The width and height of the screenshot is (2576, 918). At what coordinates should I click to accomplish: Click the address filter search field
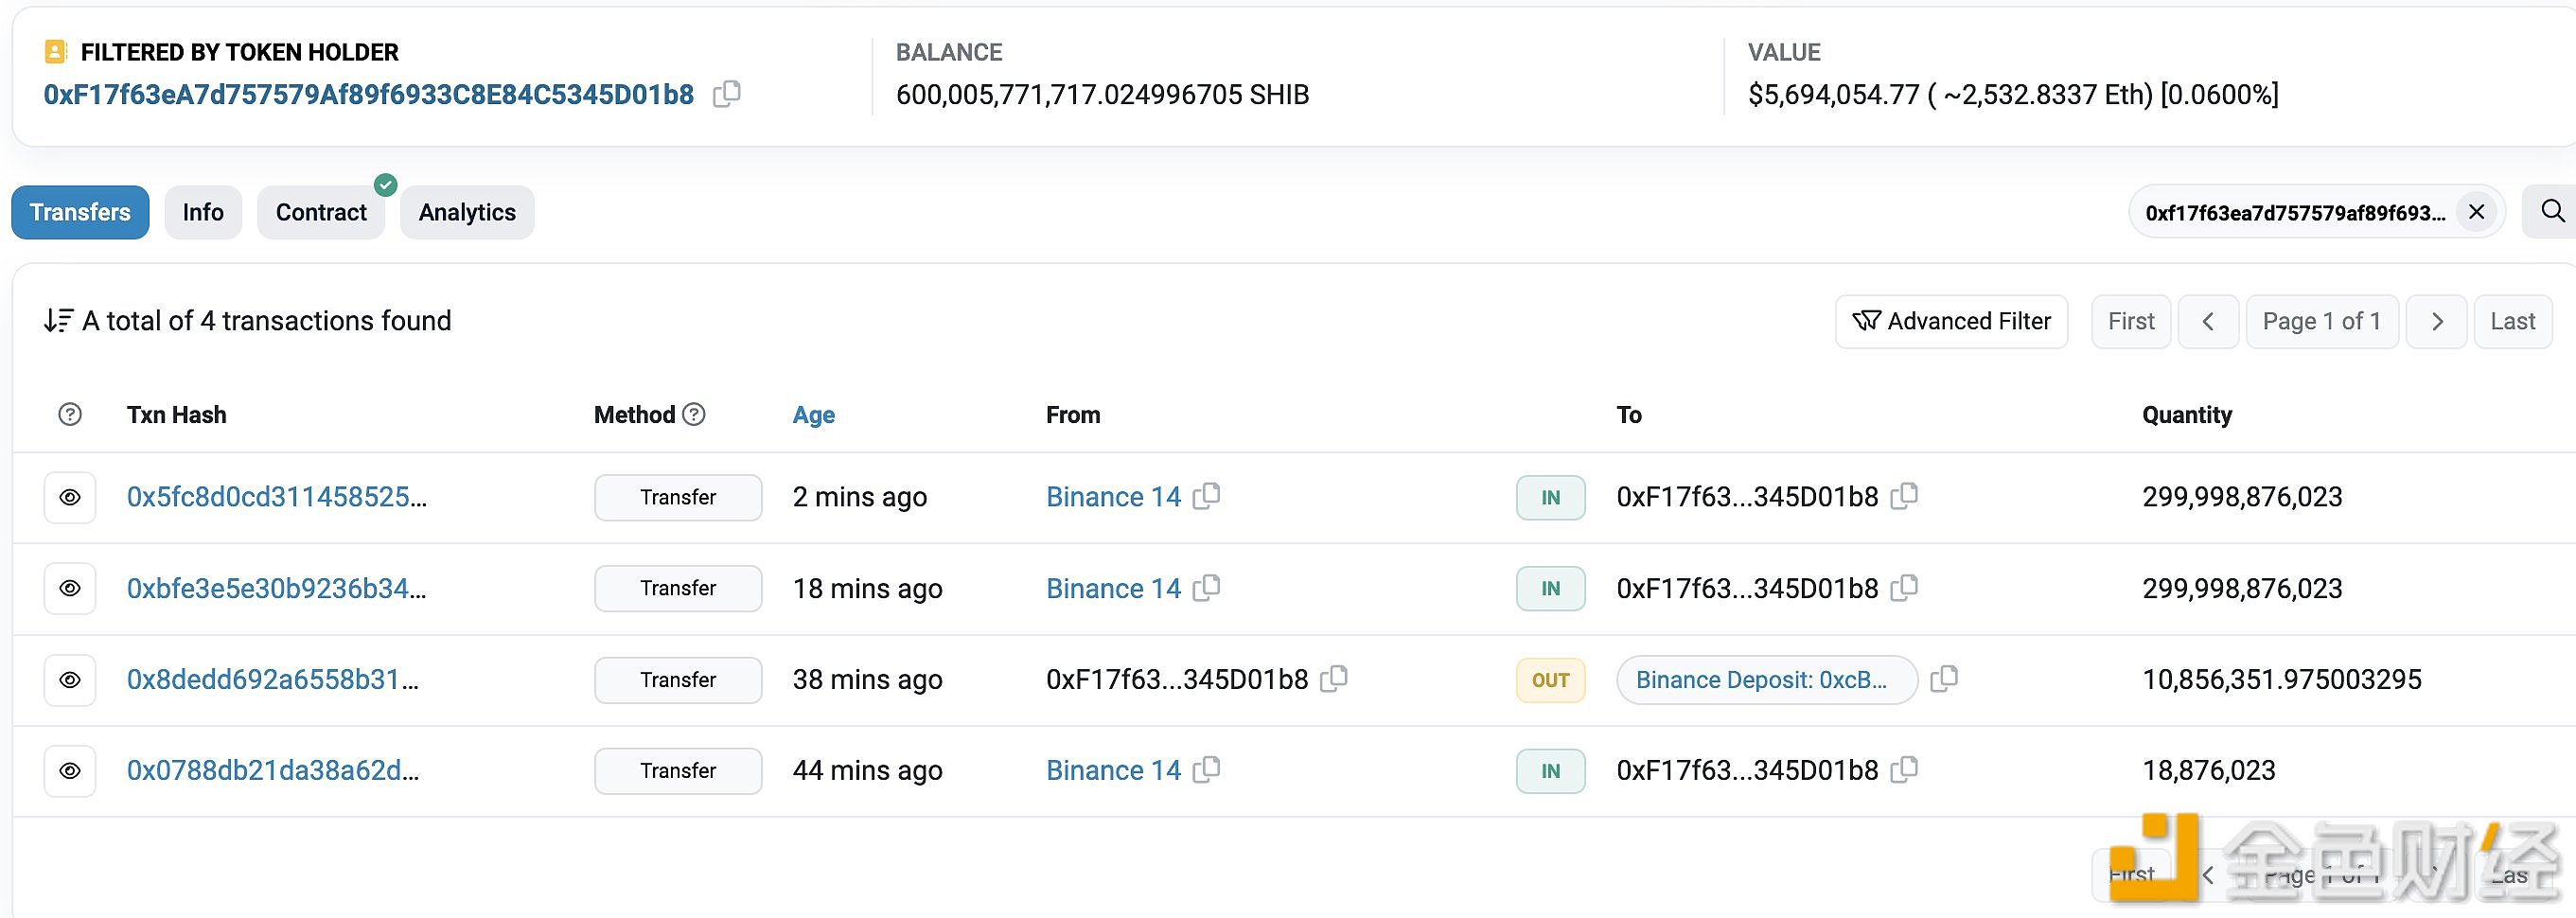(x=2294, y=212)
